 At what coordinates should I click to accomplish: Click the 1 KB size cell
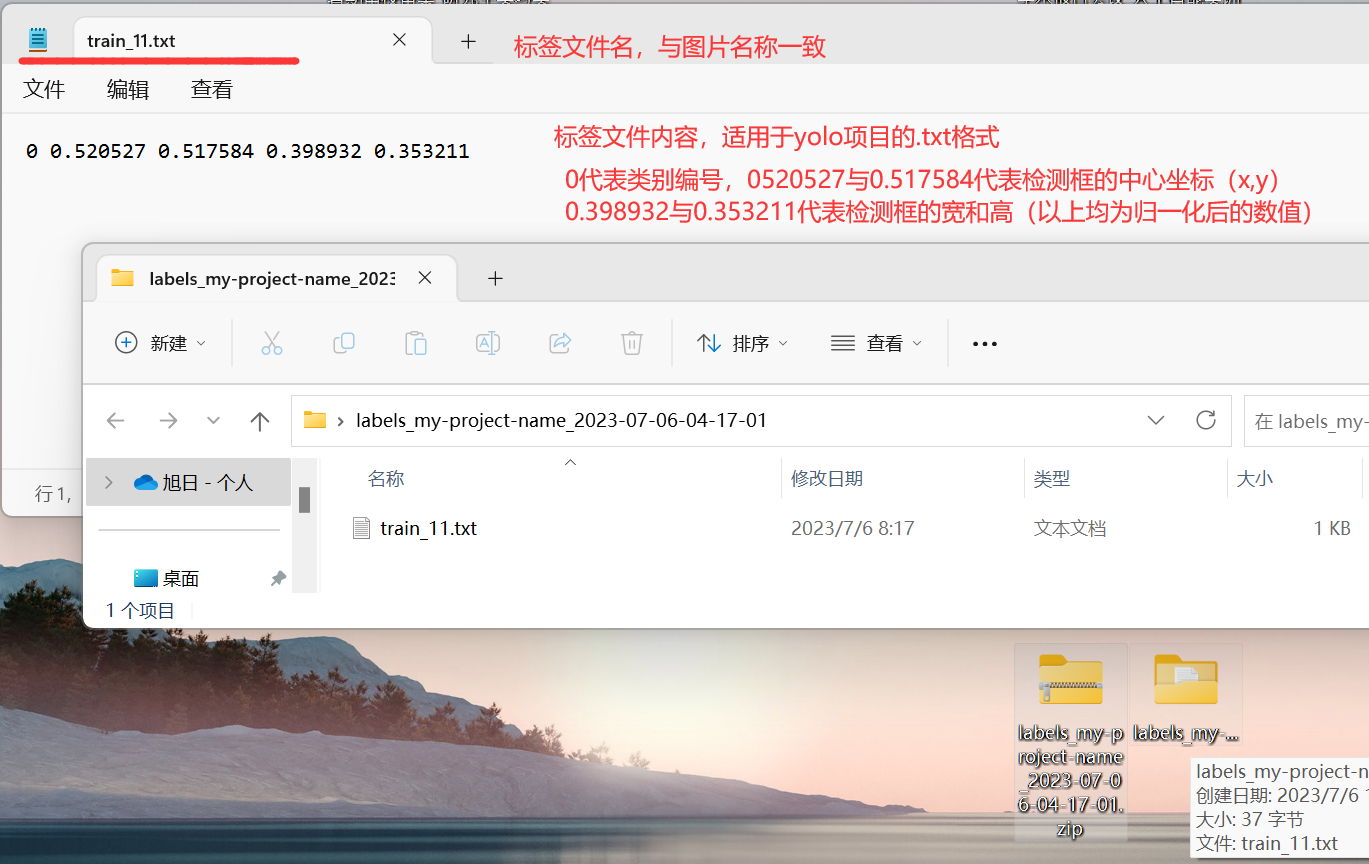click(x=1332, y=528)
